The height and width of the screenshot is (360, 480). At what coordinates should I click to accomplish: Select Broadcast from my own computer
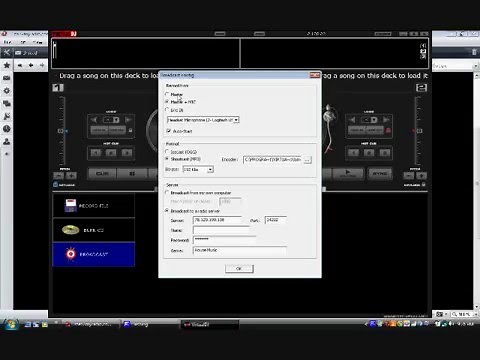click(x=168, y=193)
